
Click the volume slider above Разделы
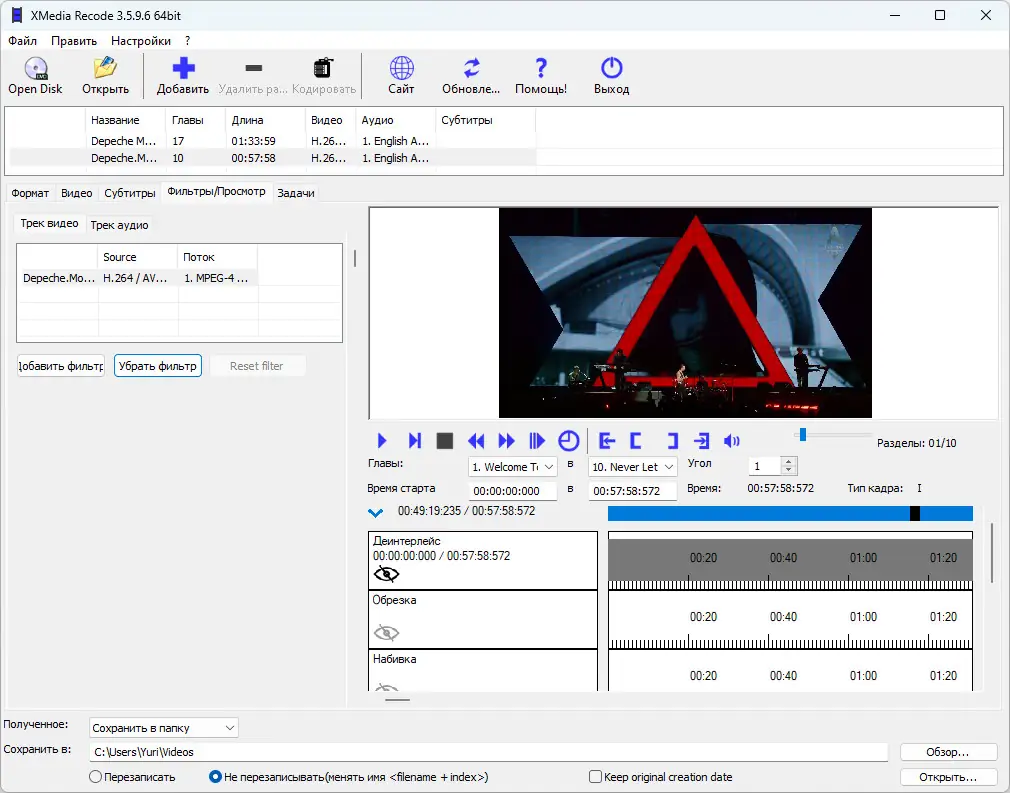[x=833, y=434]
